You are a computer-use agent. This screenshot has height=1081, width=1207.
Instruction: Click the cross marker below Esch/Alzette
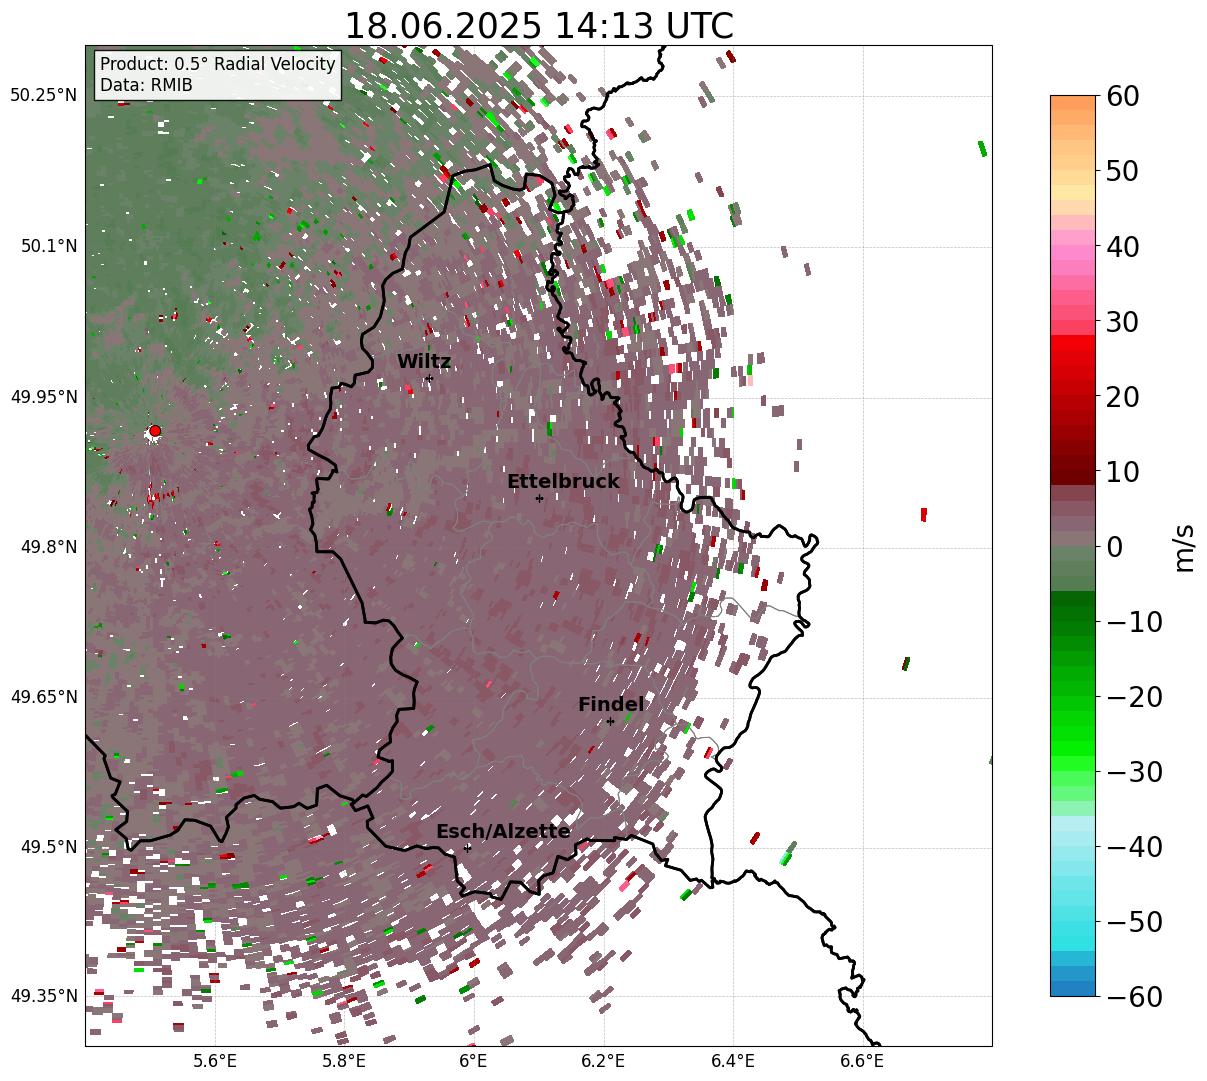coord(467,848)
